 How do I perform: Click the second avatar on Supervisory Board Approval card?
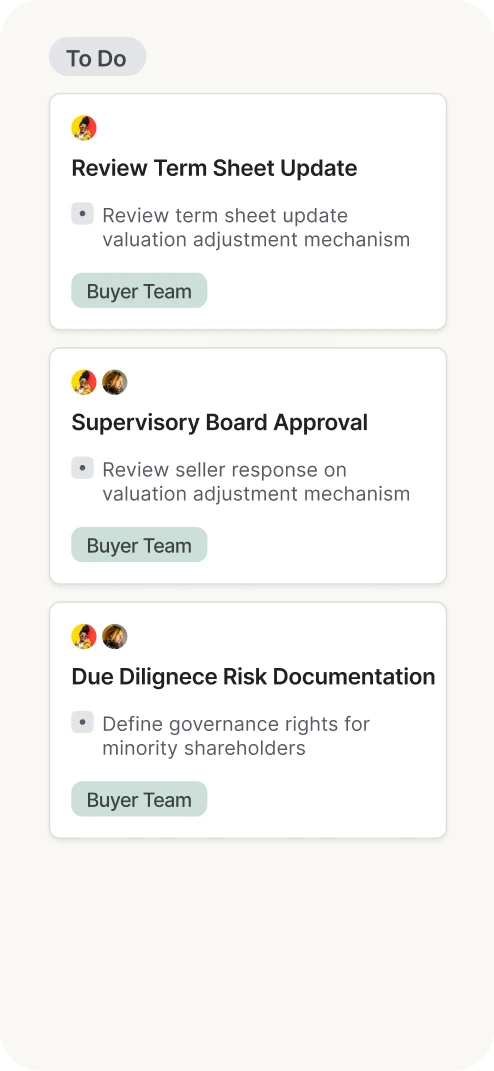pyautogui.click(x=115, y=382)
